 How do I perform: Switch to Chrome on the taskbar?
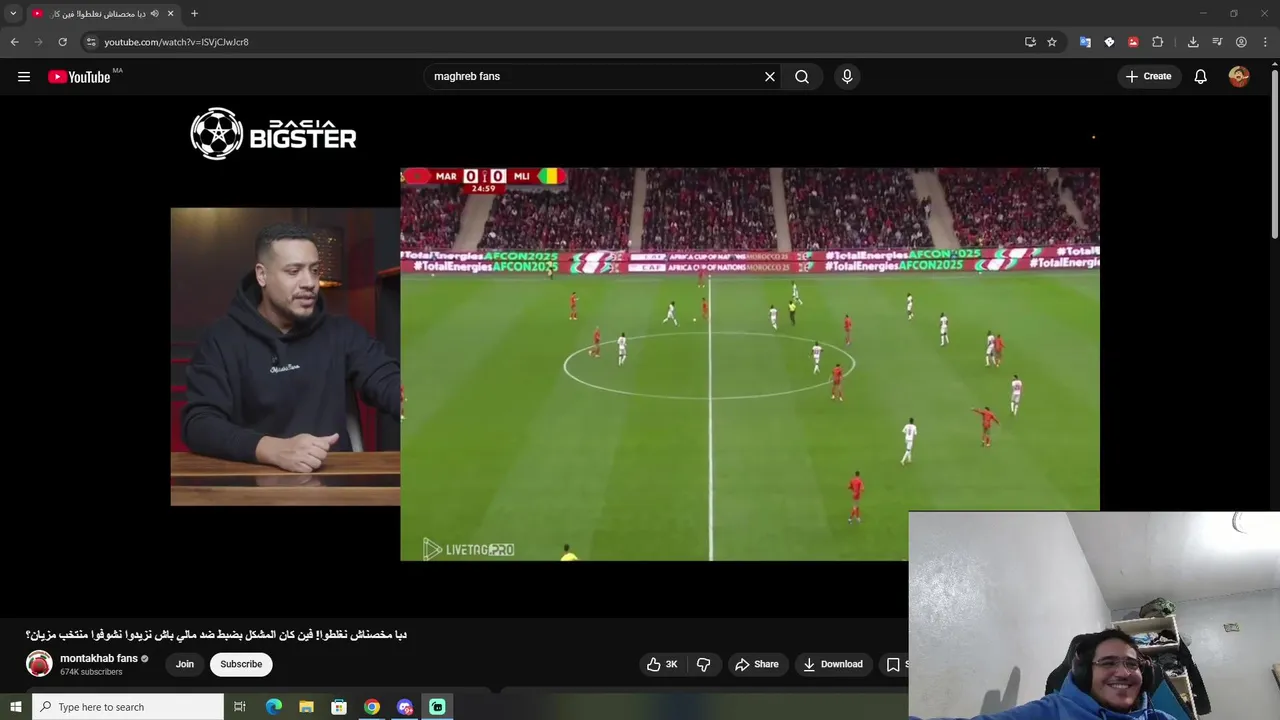pos(372,707)
